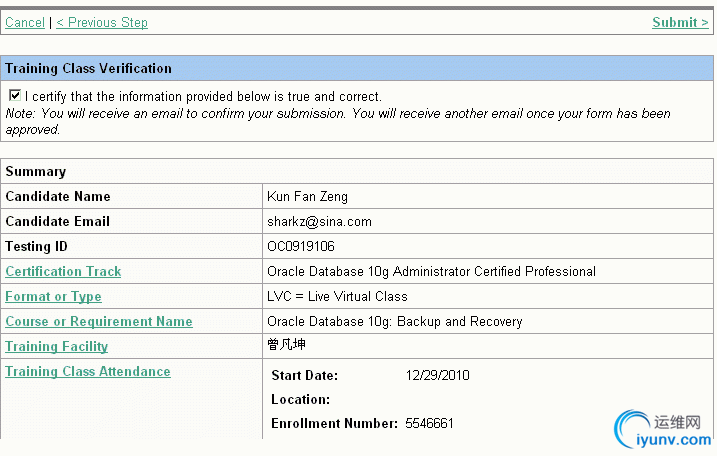Viewport: 717px width, 456px height.
Task: Click the Start Date label
Action: point(305,376)
